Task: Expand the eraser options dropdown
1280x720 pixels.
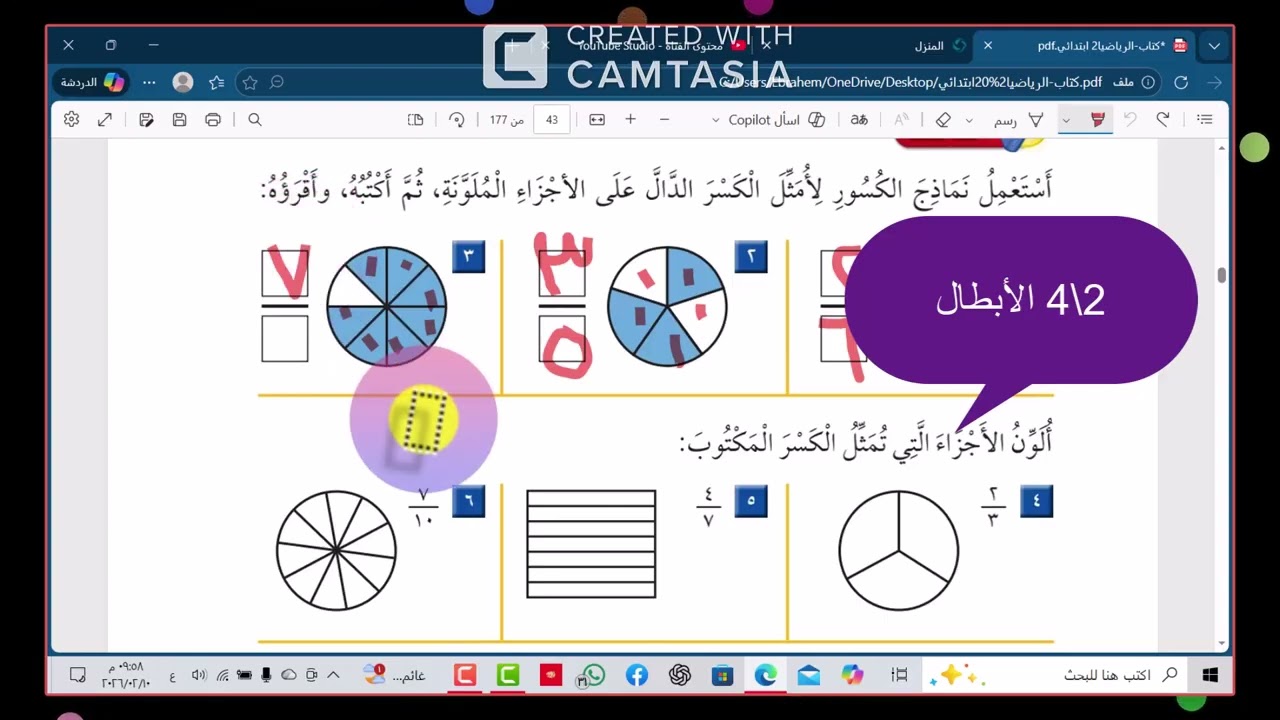Action: click(969, 120)
